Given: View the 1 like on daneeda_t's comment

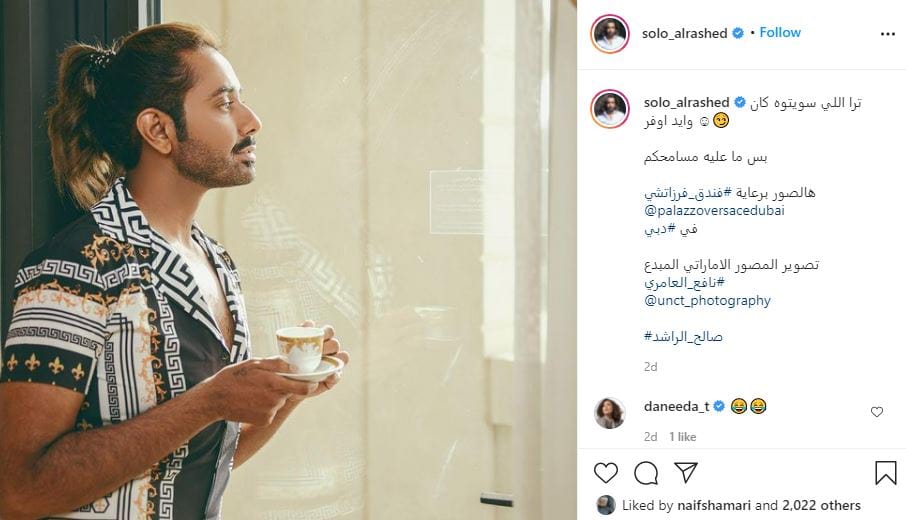Looking at the screenshot, I should tap(682, 437).
